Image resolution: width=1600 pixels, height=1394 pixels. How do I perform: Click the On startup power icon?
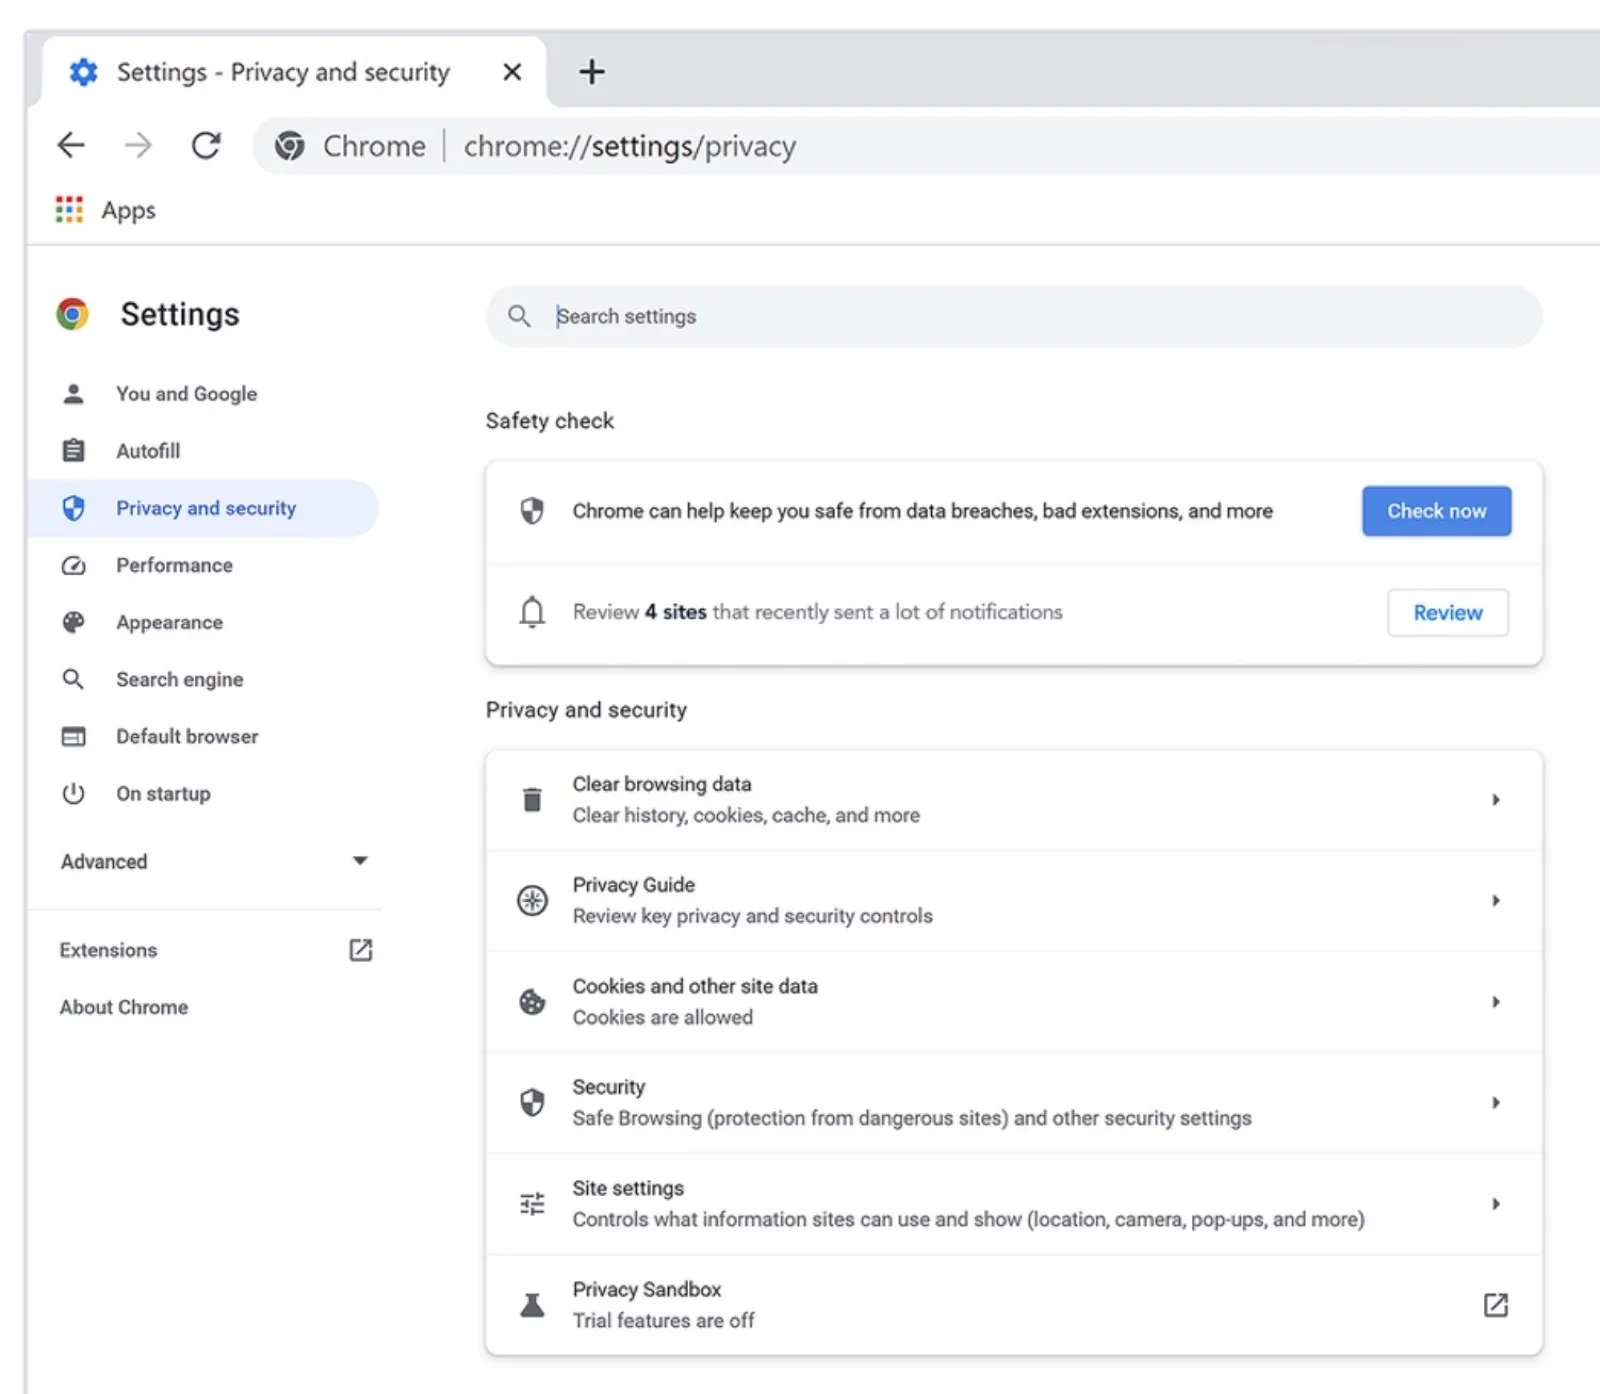[x=73, y=793]
